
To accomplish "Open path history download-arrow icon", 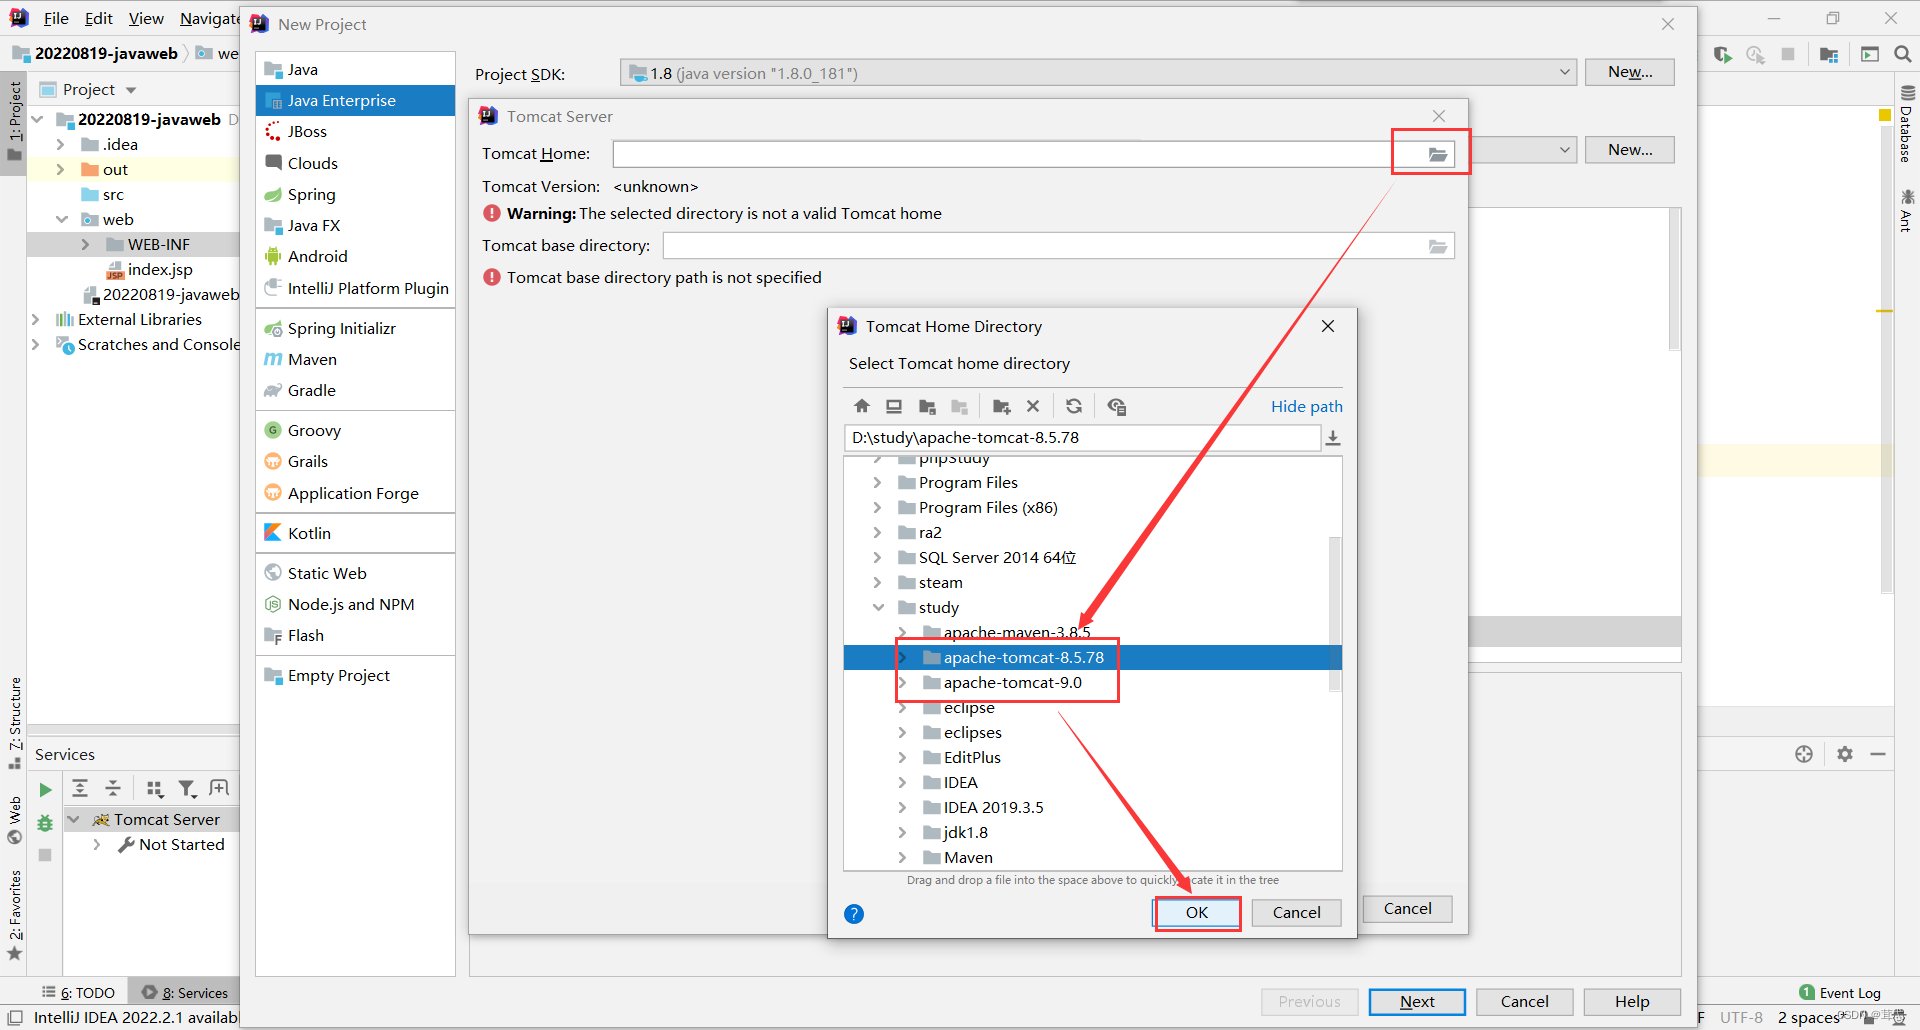I will (x=1333, y=438).
